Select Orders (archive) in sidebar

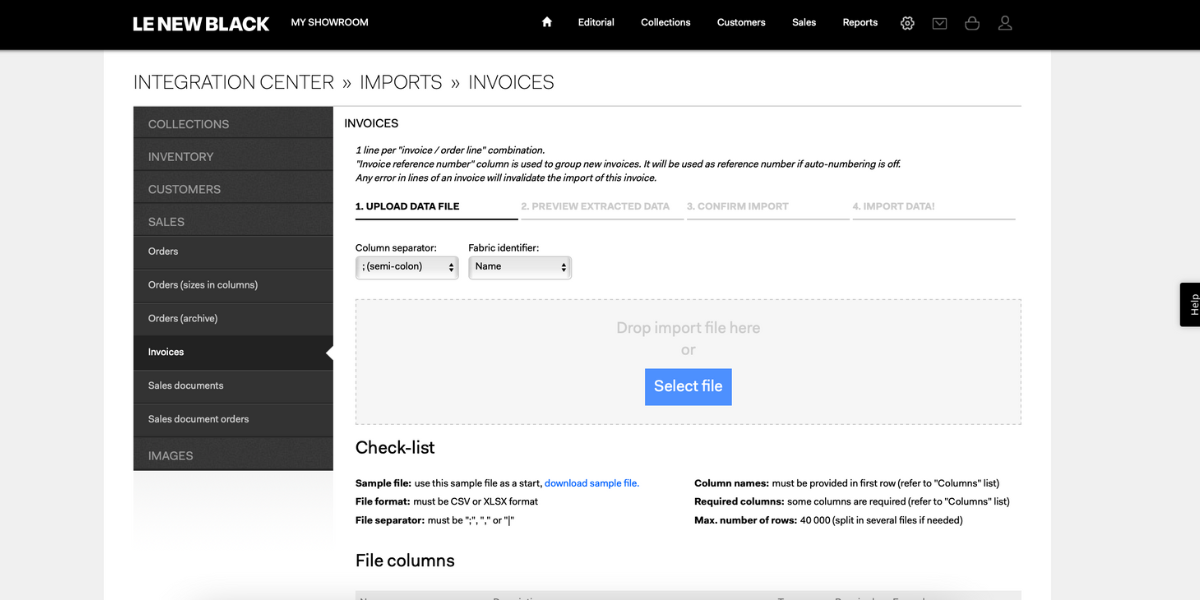[x=233, y=318]
